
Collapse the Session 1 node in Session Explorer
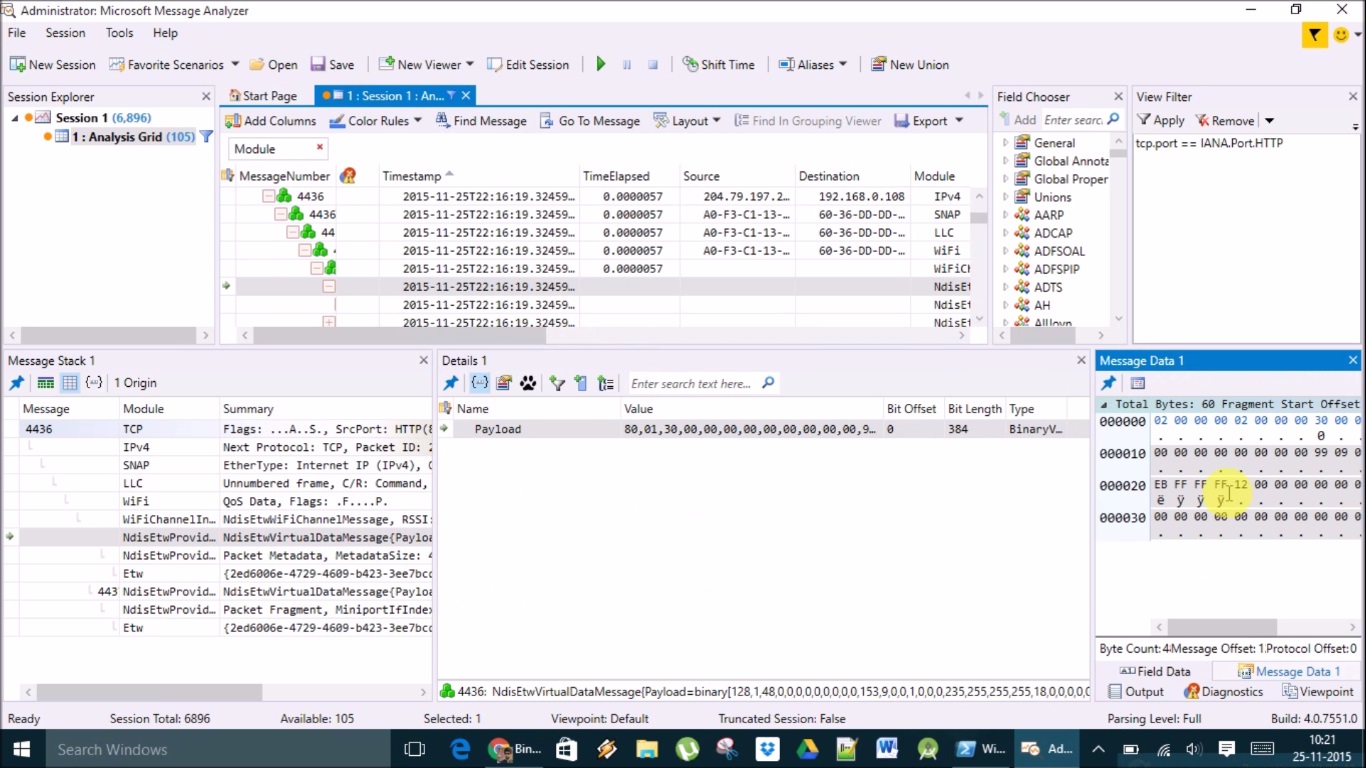15,118
